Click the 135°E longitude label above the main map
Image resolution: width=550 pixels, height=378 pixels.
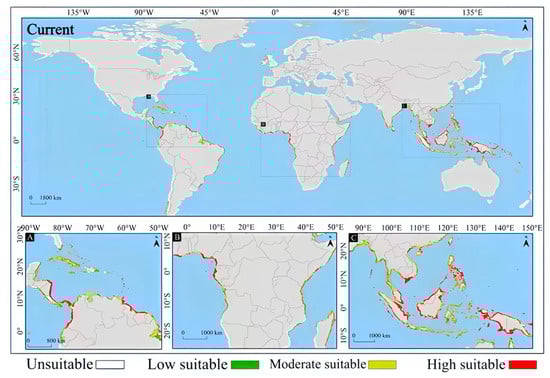(x=472, y=13)
